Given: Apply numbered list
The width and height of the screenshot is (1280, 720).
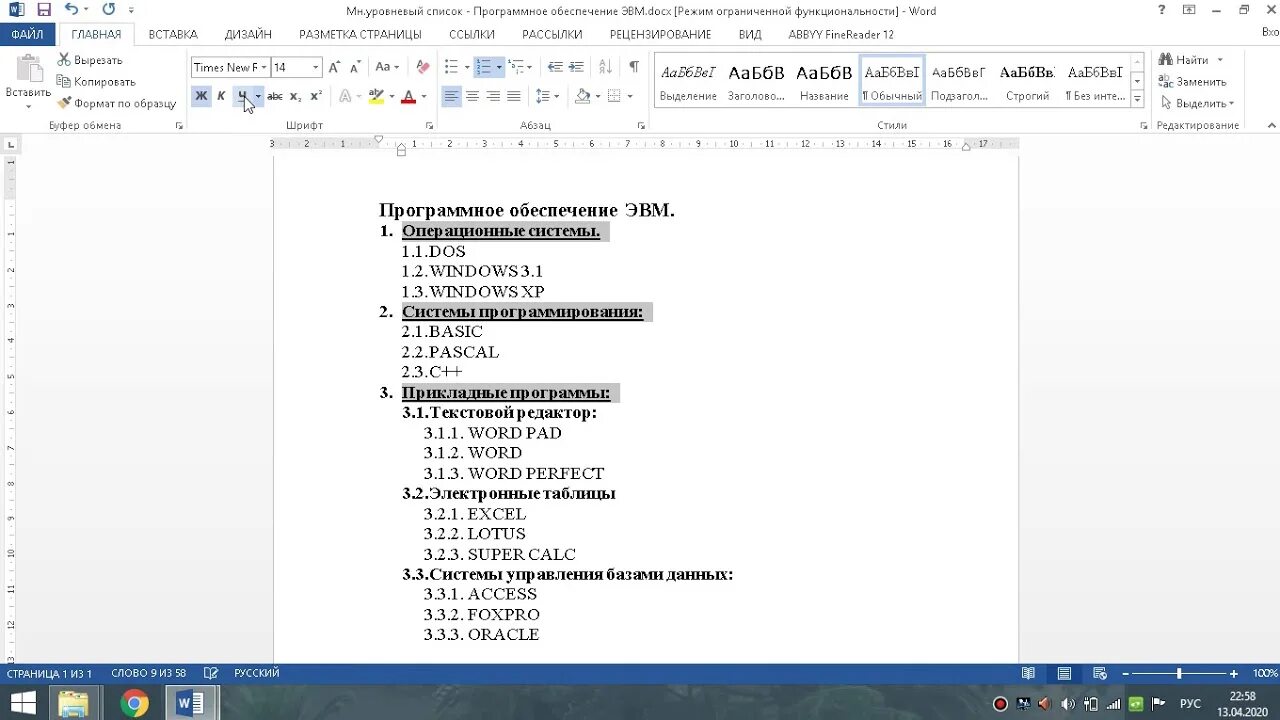Looking at the screenshot, I should click(484, 67).
